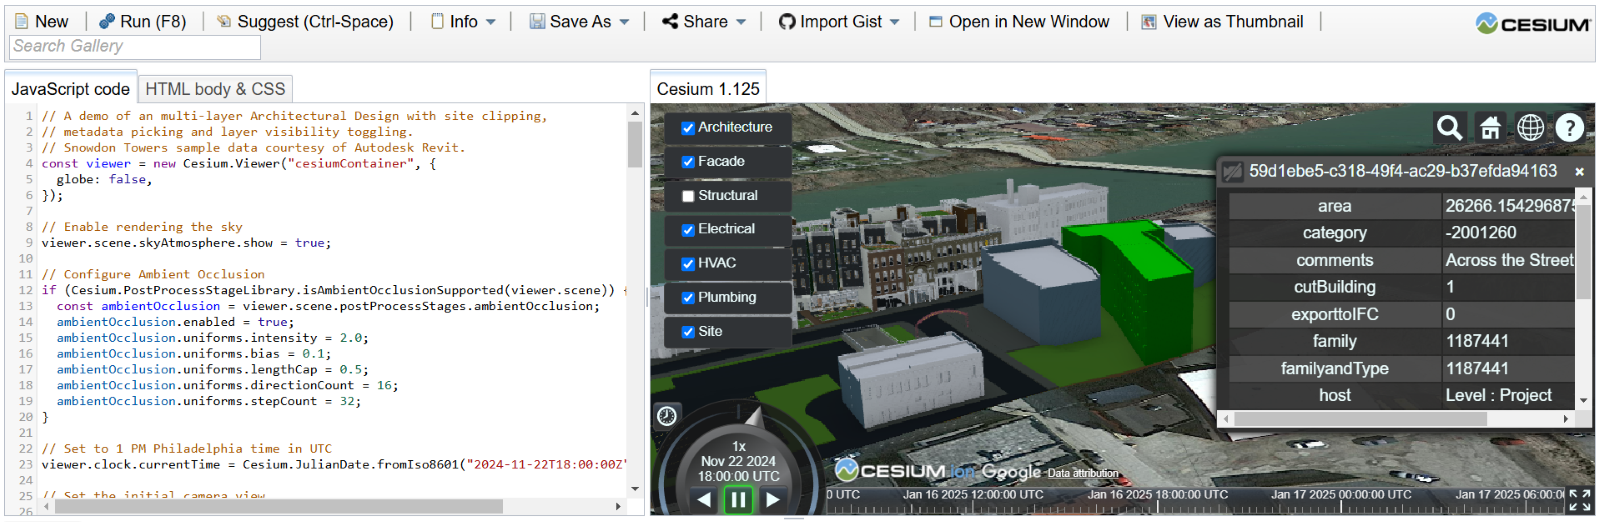Image resolution: width=1600 pixels, height=522 pixels.
Task: Close the feature info box
Action: pyautogui.click(x=1580, y=172)
